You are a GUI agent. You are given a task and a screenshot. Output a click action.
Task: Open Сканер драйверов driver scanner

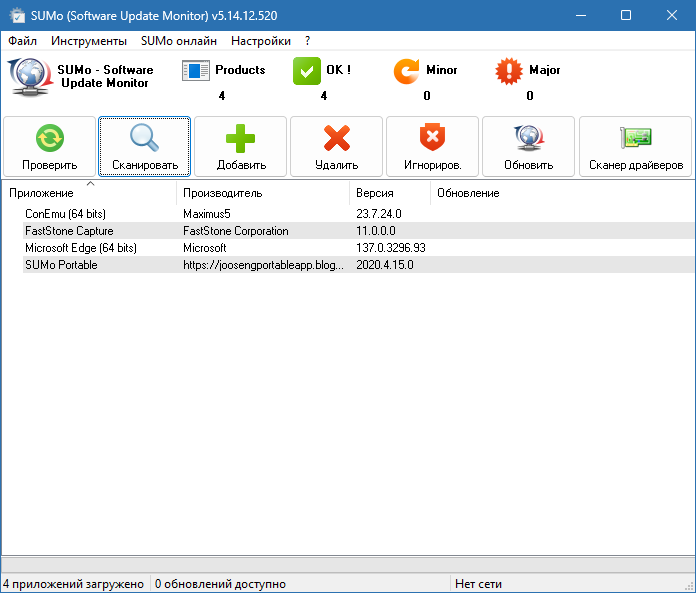click(x=636, y=146)
